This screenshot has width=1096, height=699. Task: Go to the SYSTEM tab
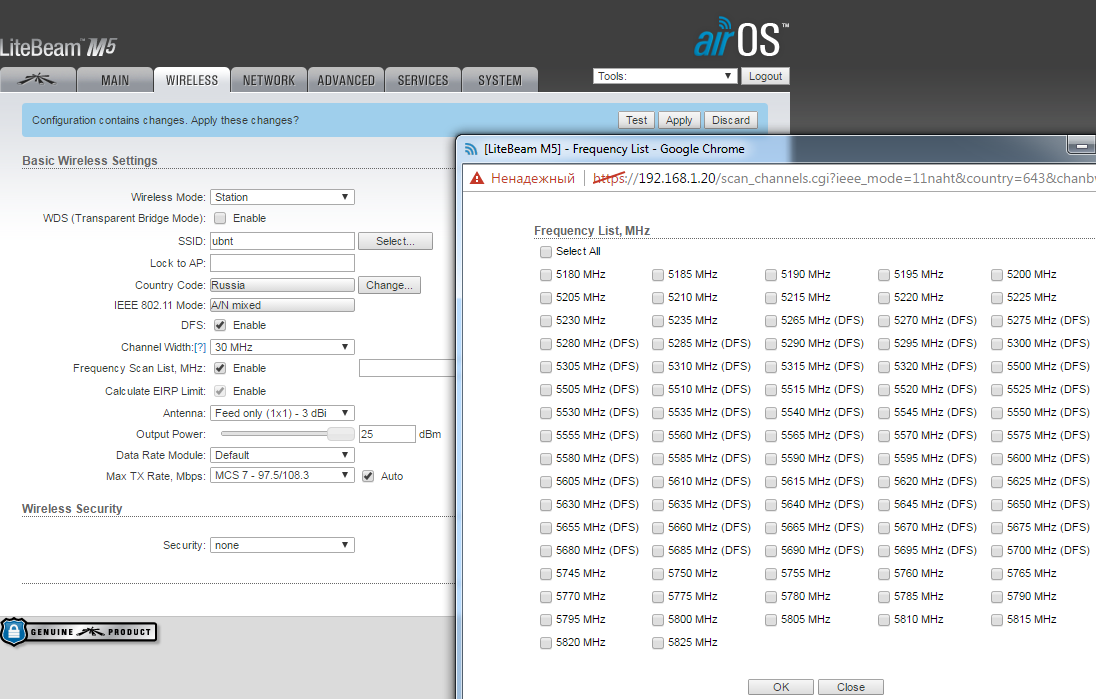[499, 80]
